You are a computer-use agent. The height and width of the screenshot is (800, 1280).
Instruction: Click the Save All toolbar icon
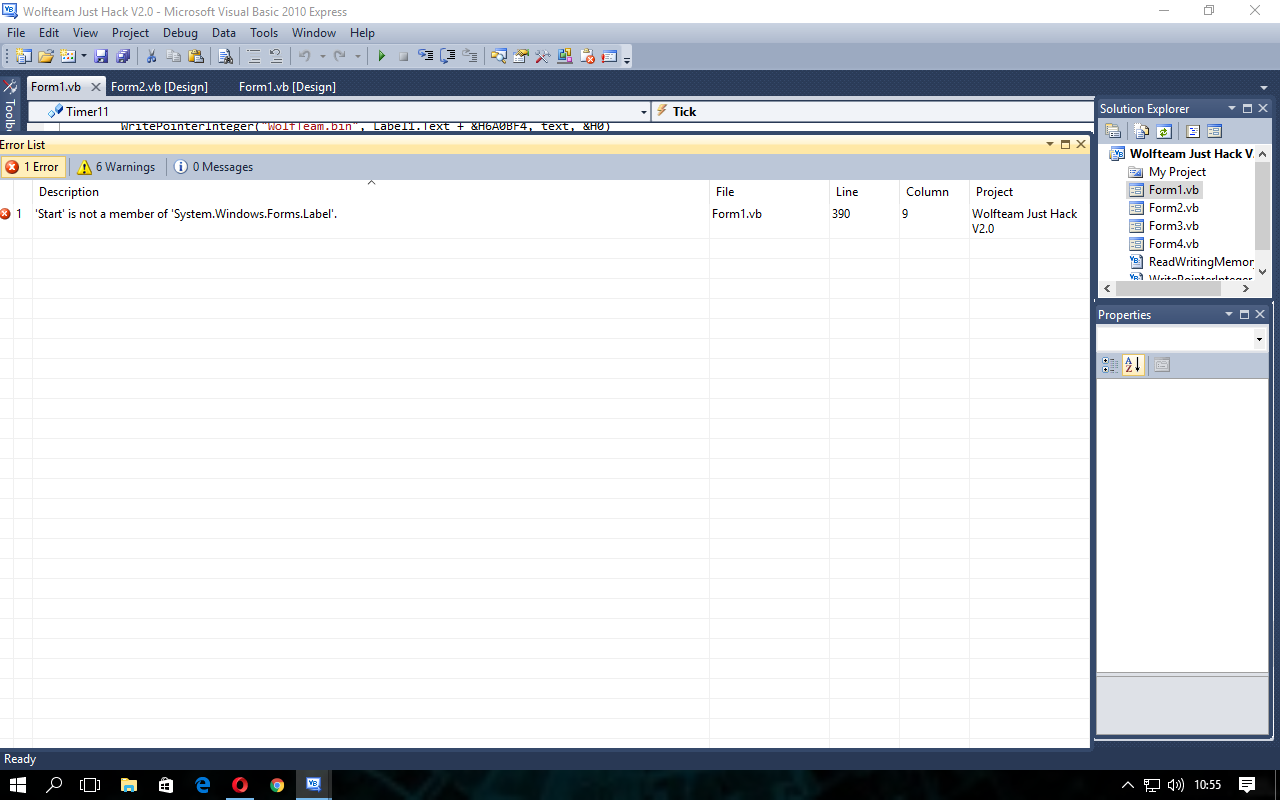coord(123,56)
